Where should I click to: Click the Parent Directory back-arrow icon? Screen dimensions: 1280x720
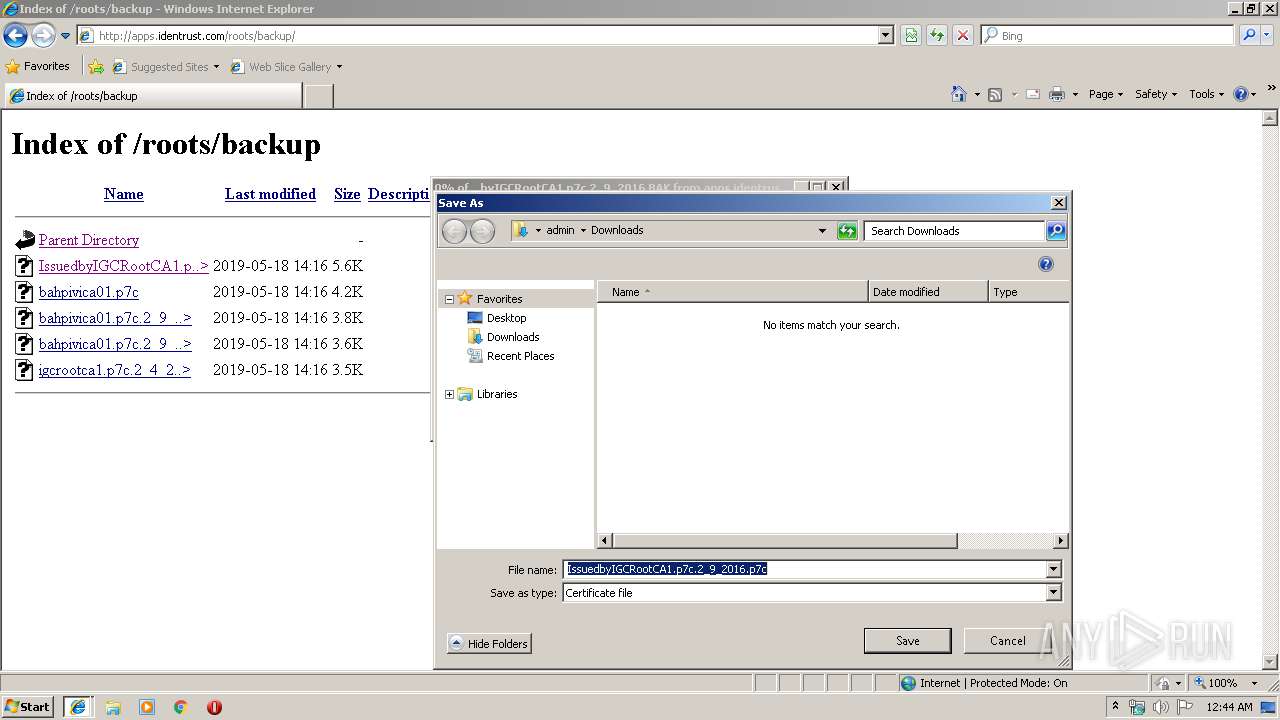[25, 240]
